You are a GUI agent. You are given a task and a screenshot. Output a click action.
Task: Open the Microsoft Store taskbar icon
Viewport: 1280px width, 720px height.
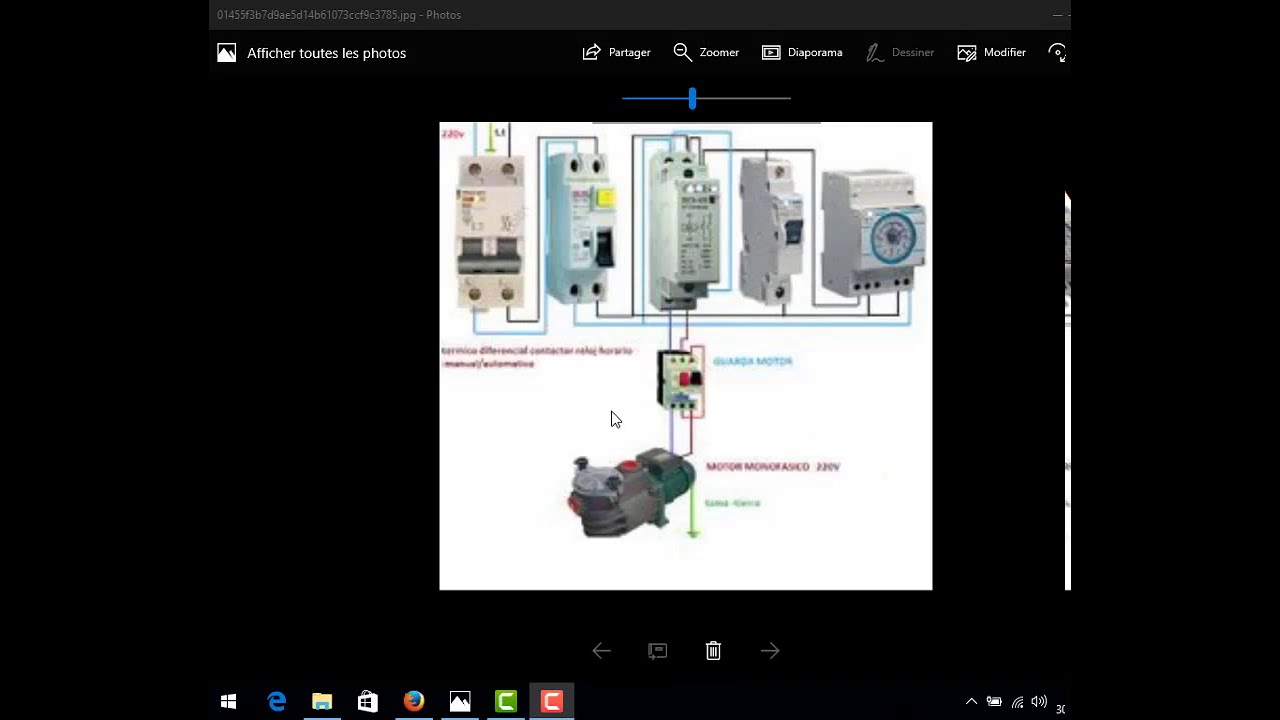(368, 702)
